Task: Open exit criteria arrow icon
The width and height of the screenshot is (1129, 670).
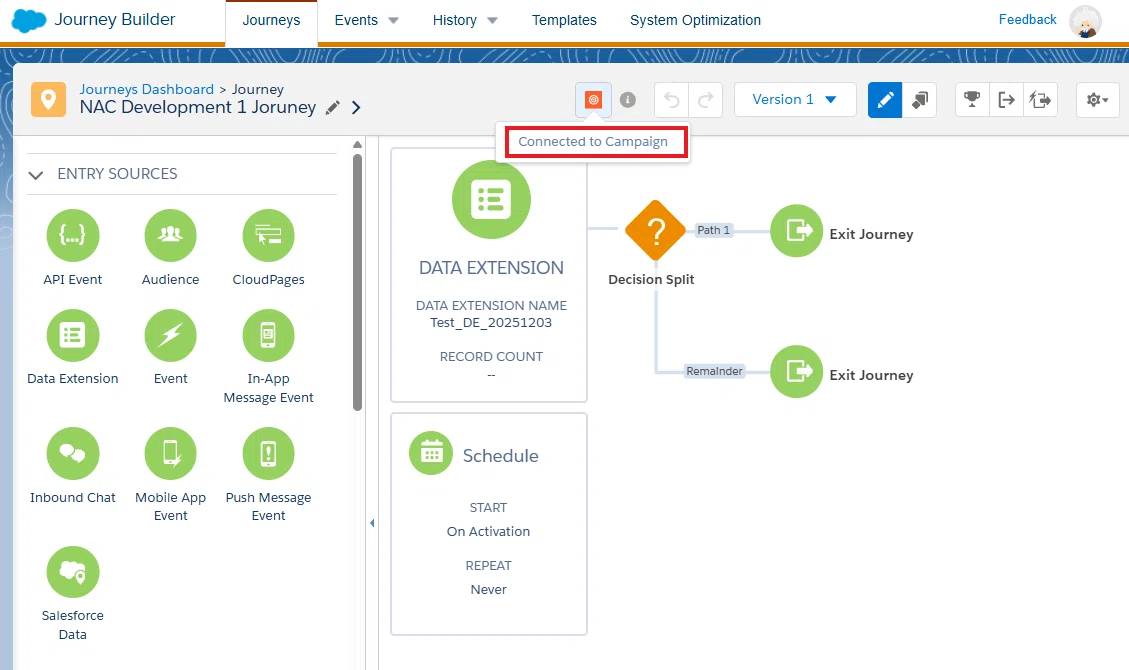Action: coord(1007,100)
